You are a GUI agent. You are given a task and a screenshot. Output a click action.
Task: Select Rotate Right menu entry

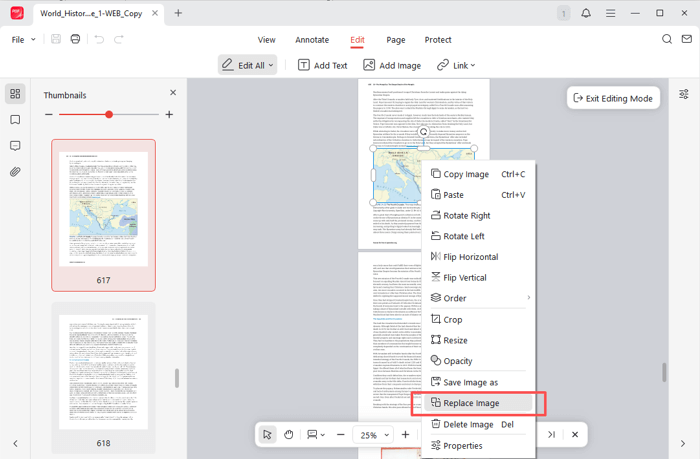pos(480,216)
